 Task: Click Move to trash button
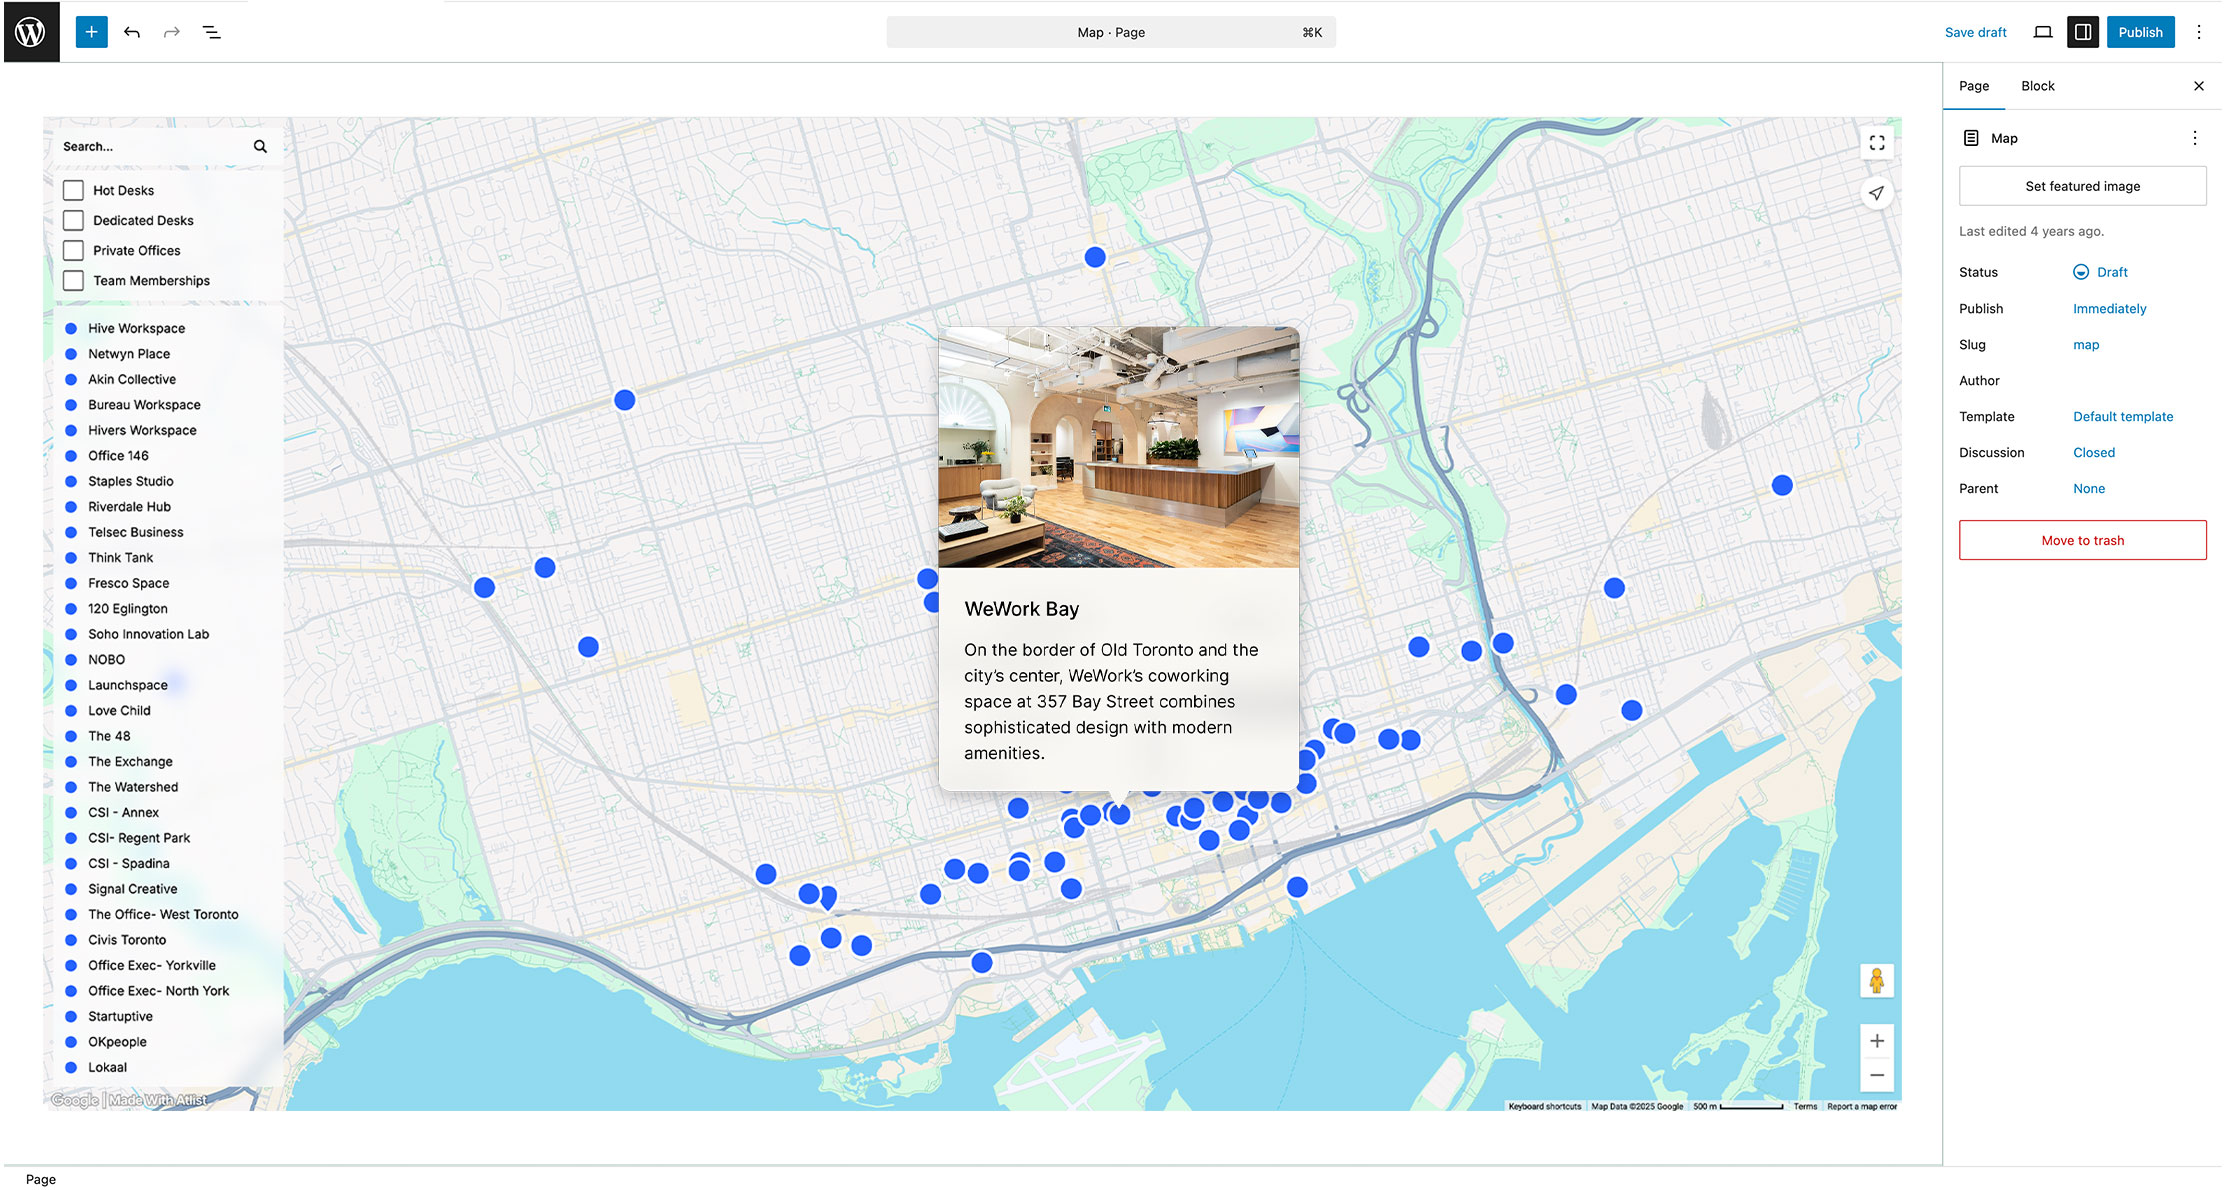point(2082,540)
